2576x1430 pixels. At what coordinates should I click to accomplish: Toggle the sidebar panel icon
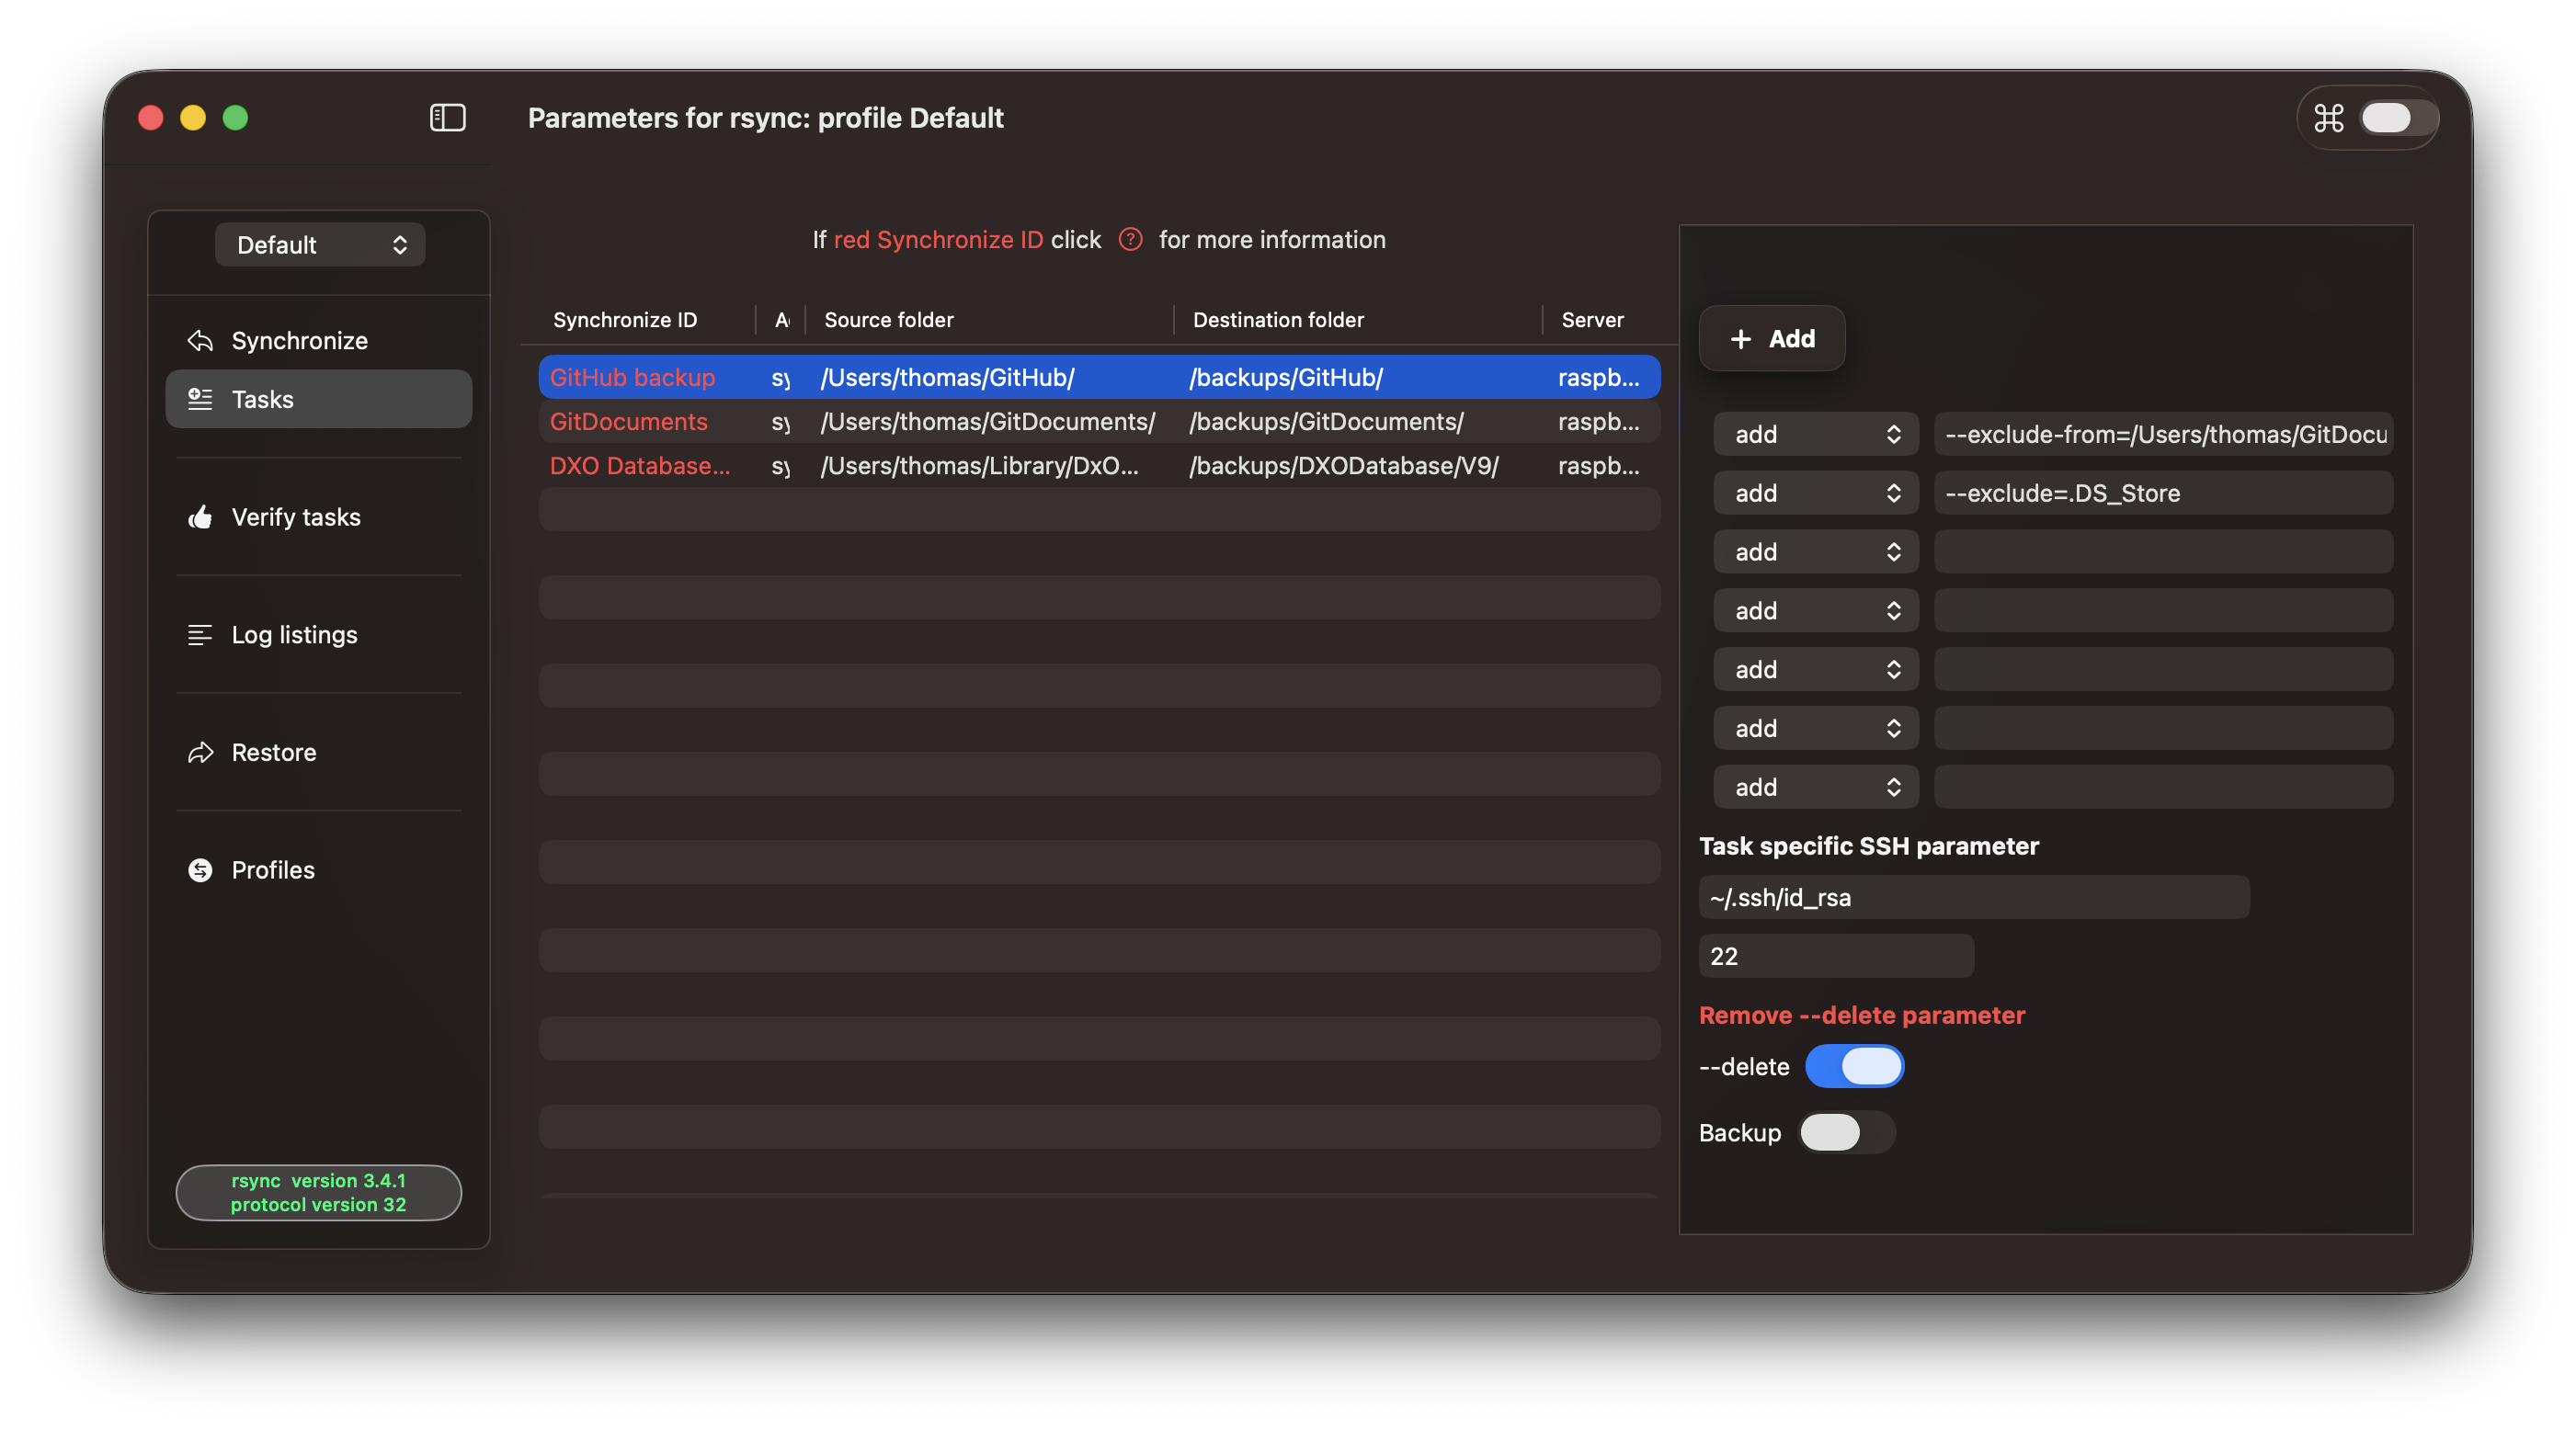click(x=447, y=118)
